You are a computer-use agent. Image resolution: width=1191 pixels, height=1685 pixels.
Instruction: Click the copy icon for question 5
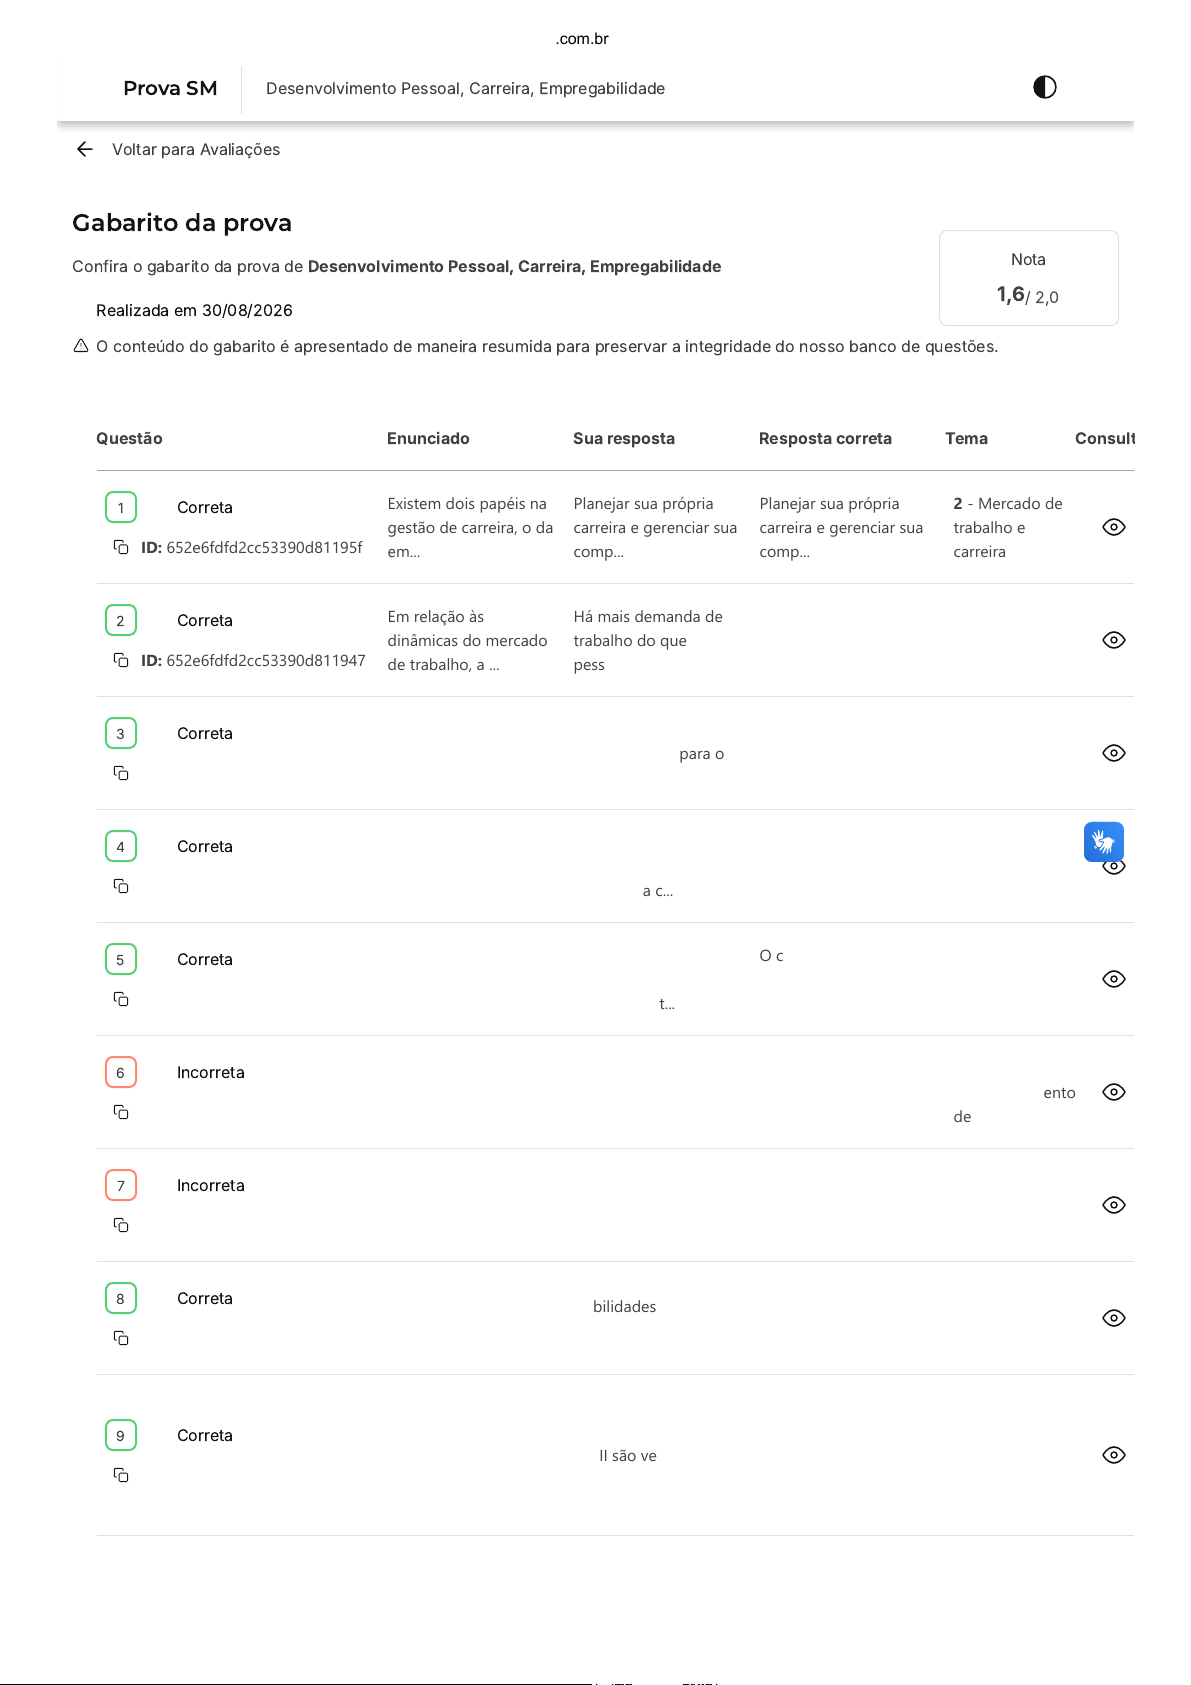[121, 999]
